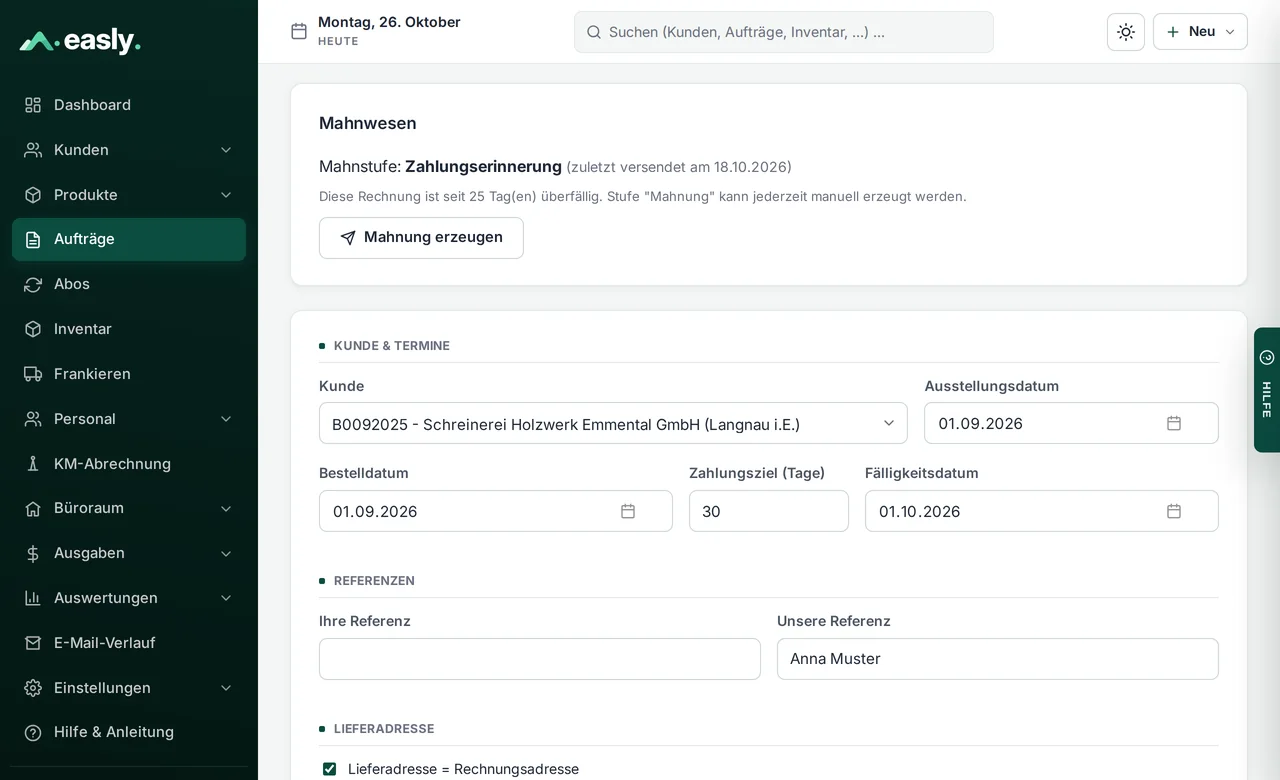This screenshot has height=780, width=1280.
Task: Click the REFERENZEN section header
Action: tap(374, 581)
